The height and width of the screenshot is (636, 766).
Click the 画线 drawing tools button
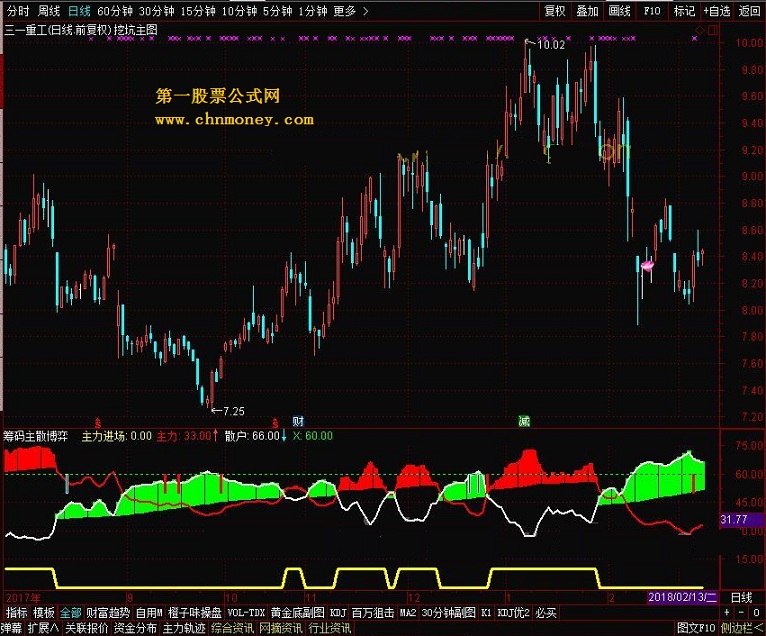[x=619, y=11]
